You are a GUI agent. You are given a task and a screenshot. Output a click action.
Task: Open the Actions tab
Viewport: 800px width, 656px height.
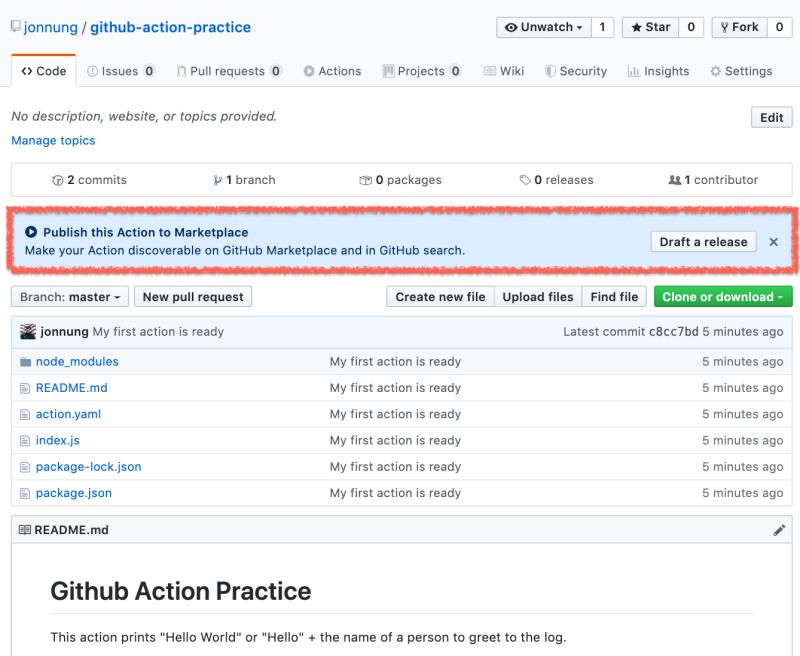(x=334, y=71)
